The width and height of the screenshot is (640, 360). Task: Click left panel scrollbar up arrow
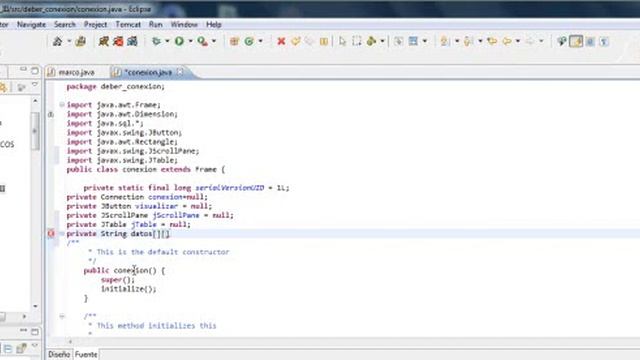(36, 100)
